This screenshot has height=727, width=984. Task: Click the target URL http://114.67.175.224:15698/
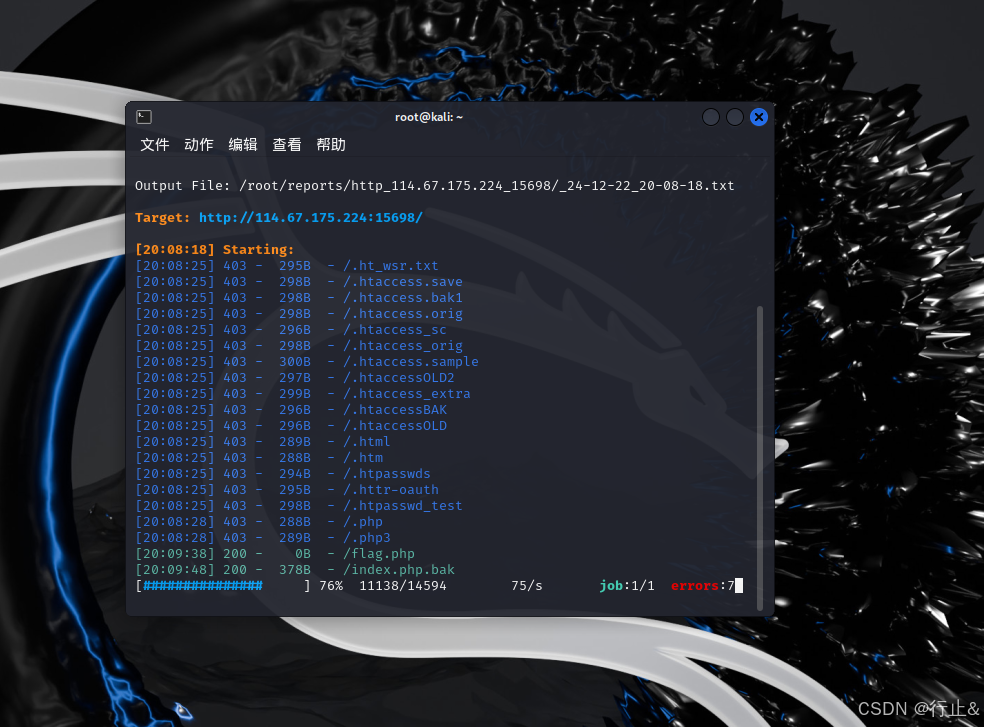pyautogui.click(x=311, y=217)
